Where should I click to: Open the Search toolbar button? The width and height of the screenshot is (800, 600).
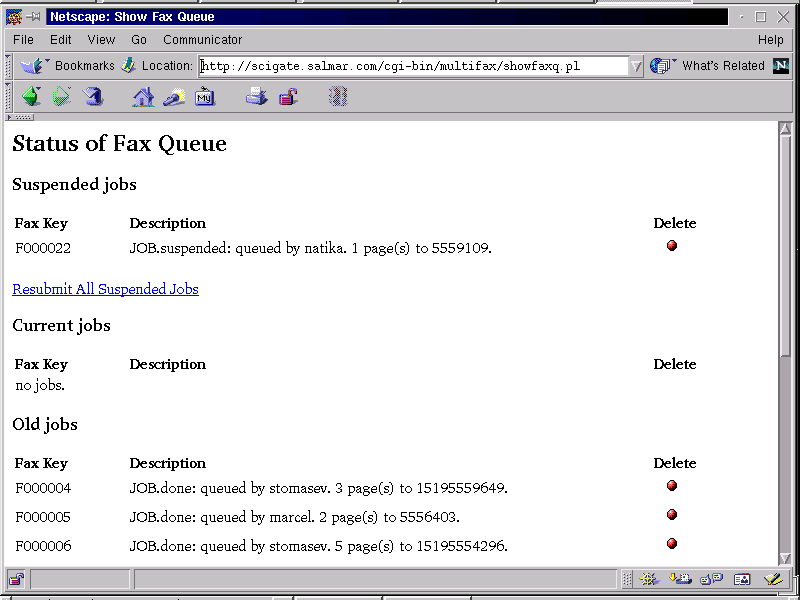pos(174,97)
